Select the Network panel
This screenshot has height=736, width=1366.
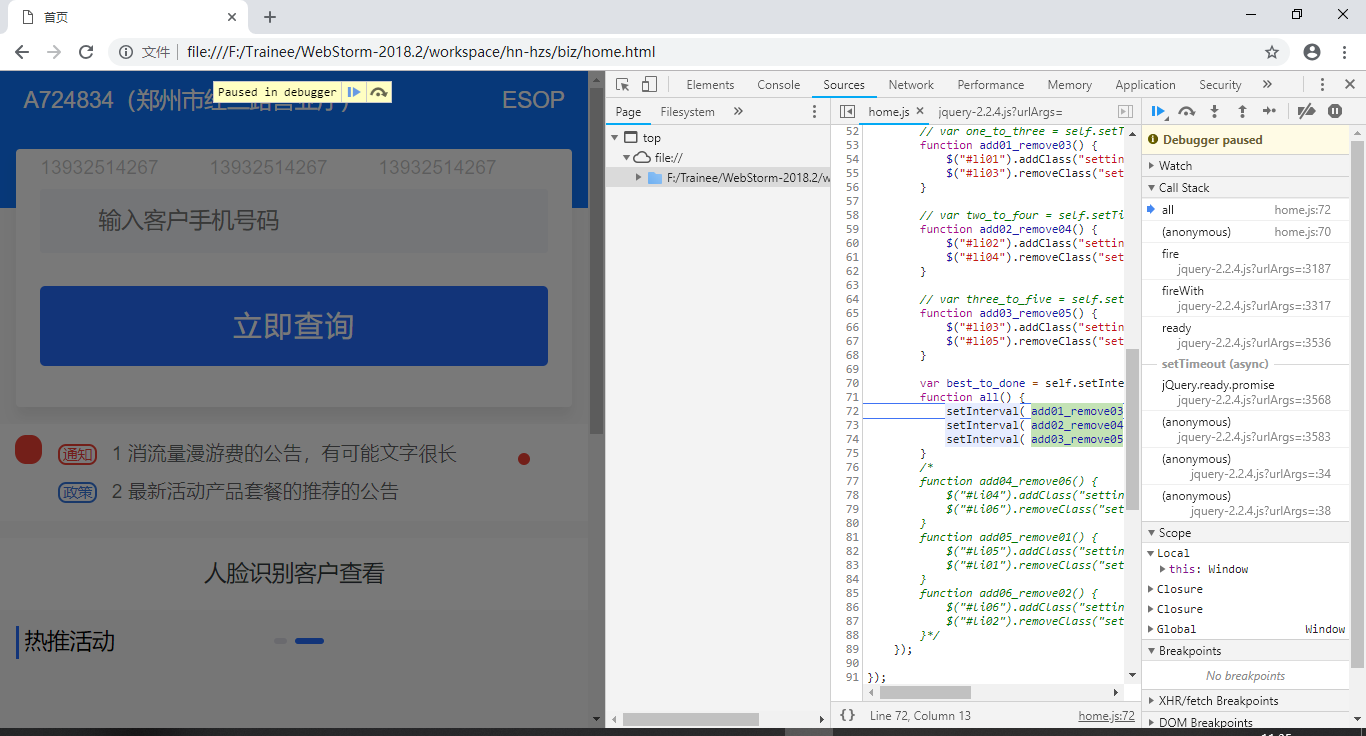910,84
